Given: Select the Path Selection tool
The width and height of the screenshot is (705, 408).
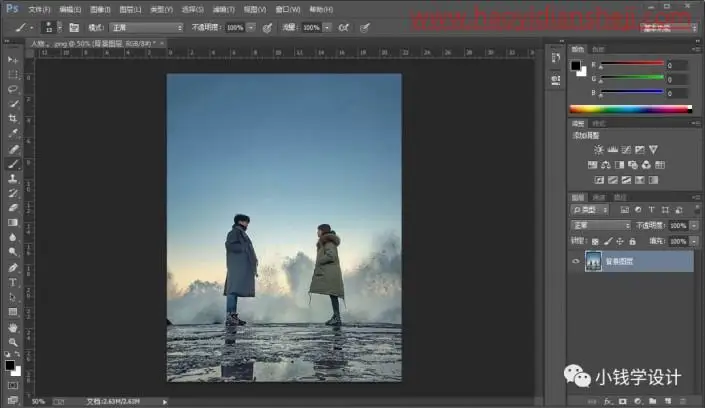Looking at the screenshot, I should (13, 297).
